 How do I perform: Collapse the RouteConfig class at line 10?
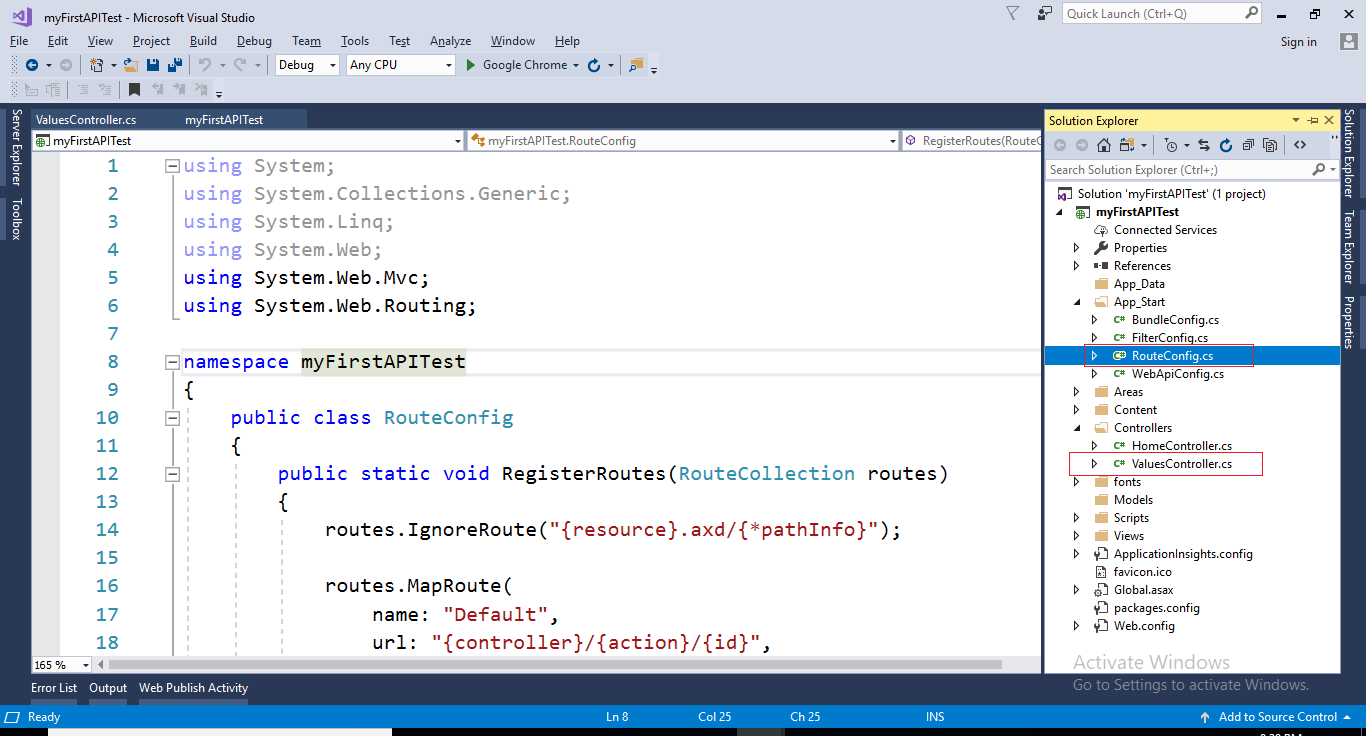coord(172,418)
